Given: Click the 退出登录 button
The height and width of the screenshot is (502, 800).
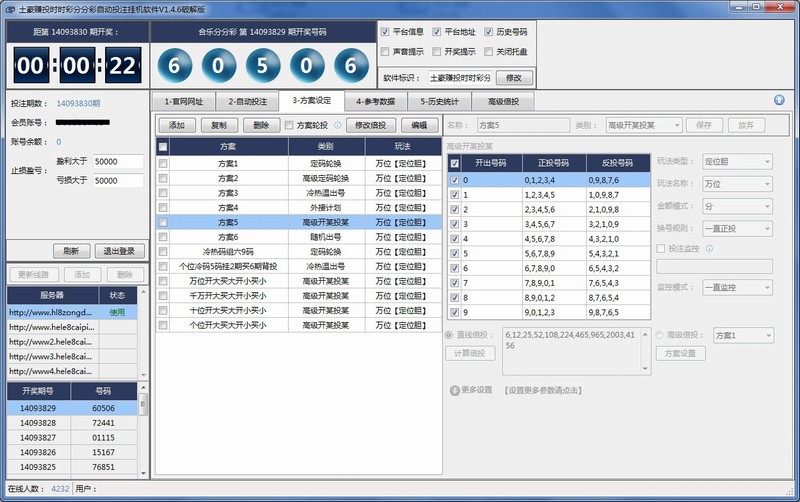Looking at the screenshot, I should (118, 251).
